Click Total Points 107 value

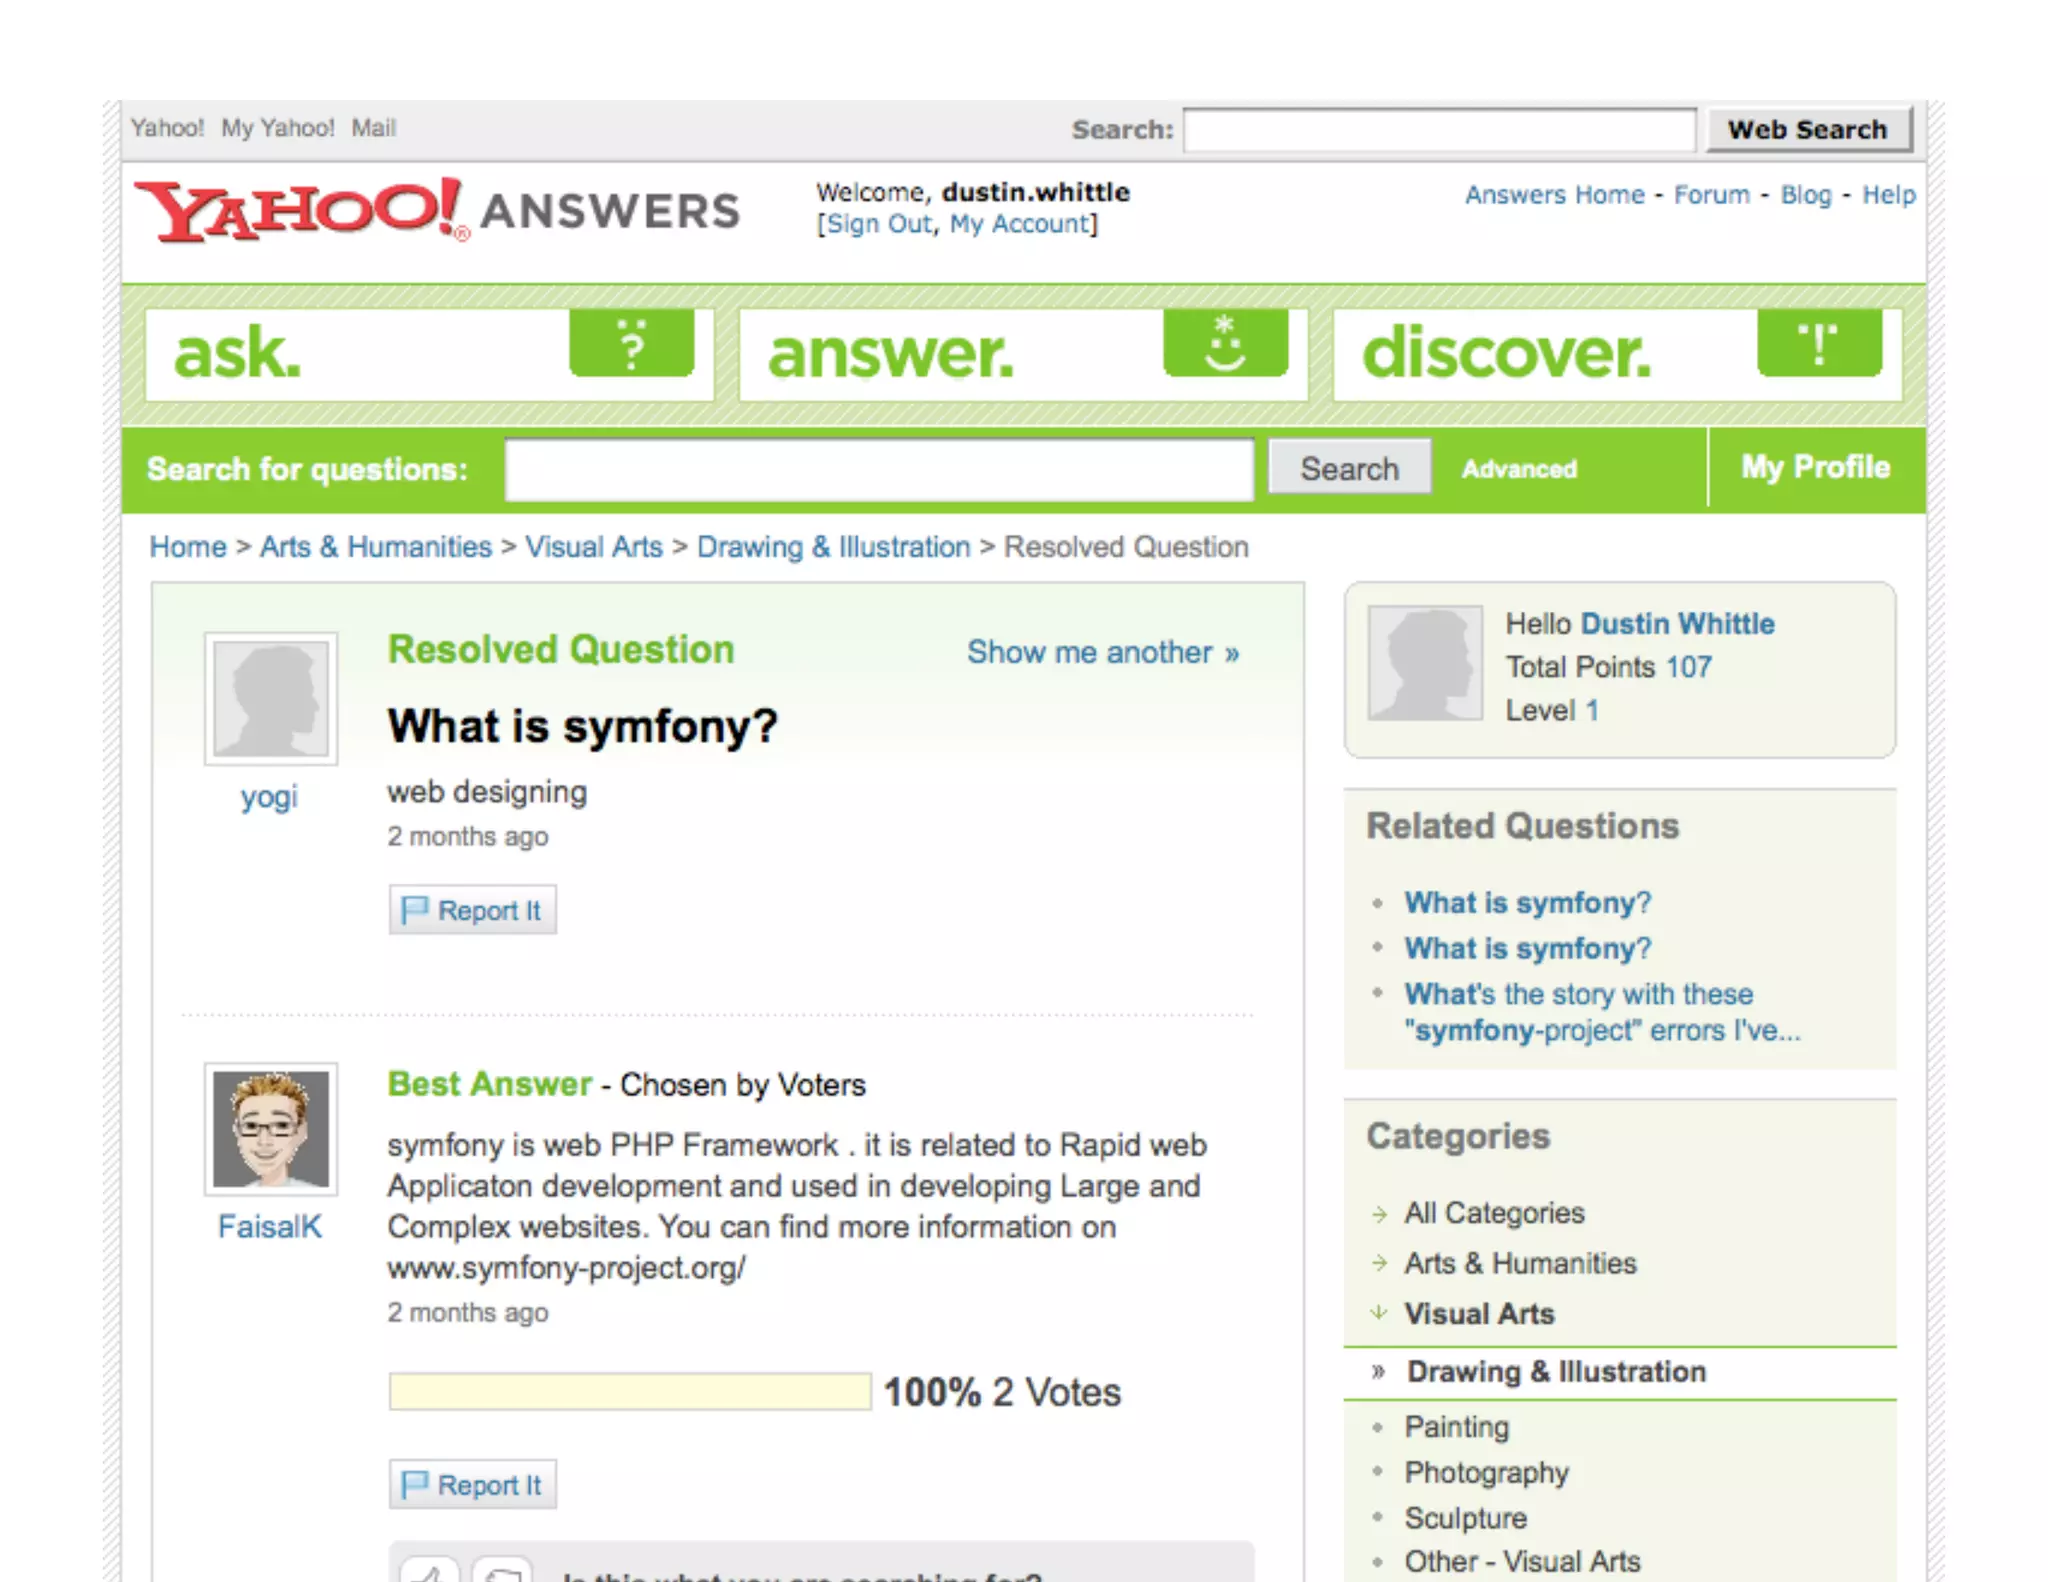(1689, 667)
